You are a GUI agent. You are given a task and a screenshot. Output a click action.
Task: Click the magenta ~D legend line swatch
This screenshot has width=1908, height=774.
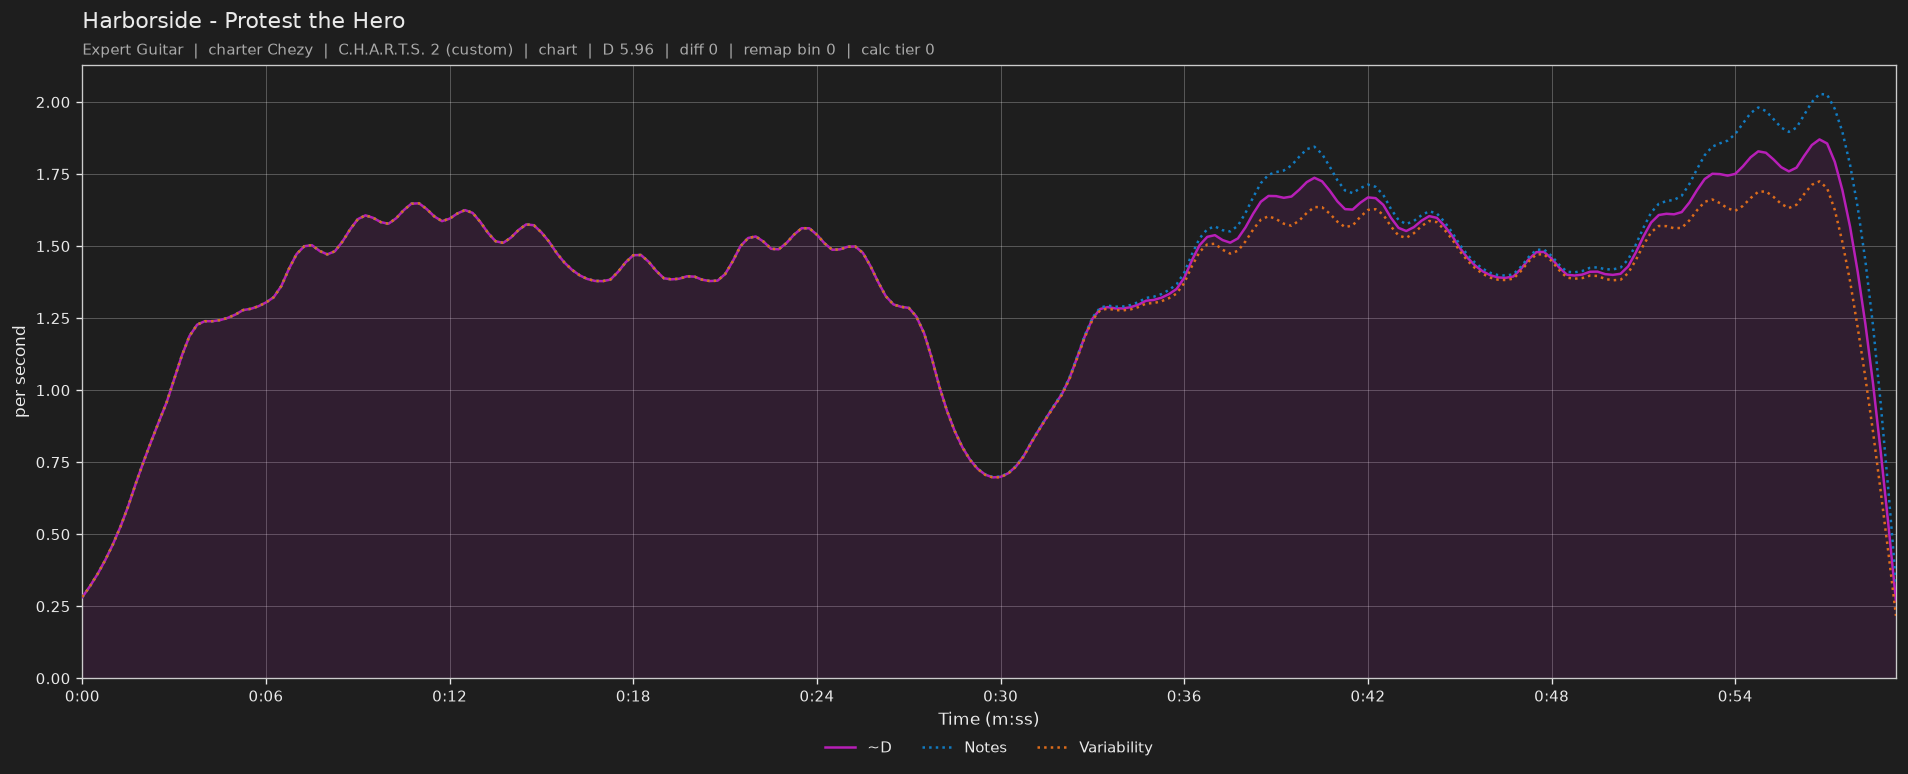[x=840, y=748]
